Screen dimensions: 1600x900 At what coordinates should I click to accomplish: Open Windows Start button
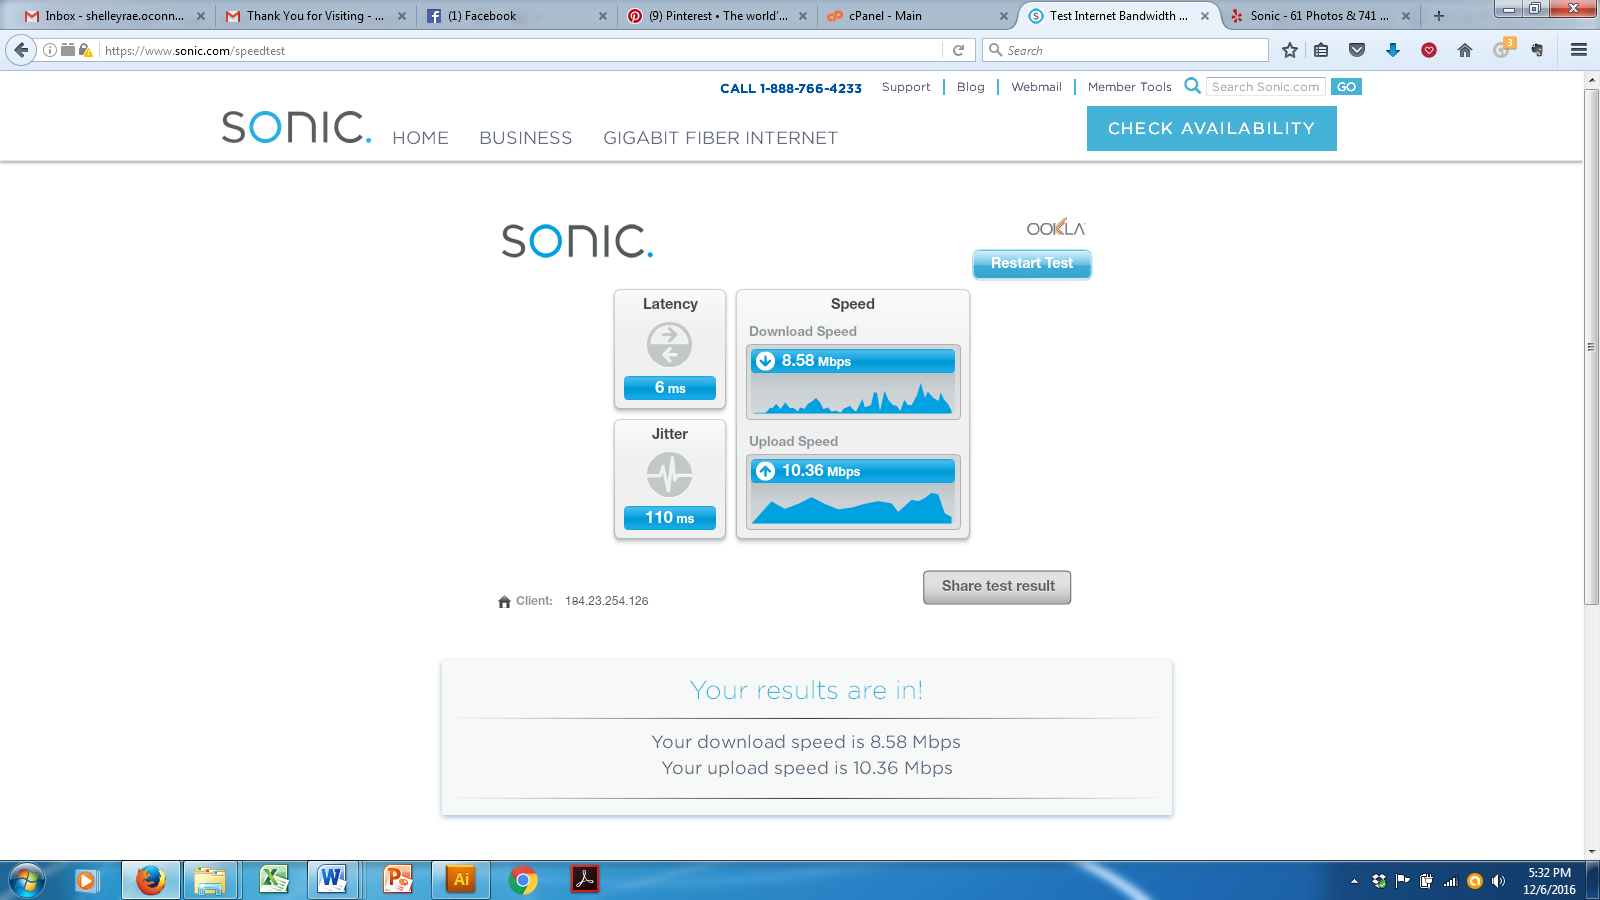pos(27,881)
